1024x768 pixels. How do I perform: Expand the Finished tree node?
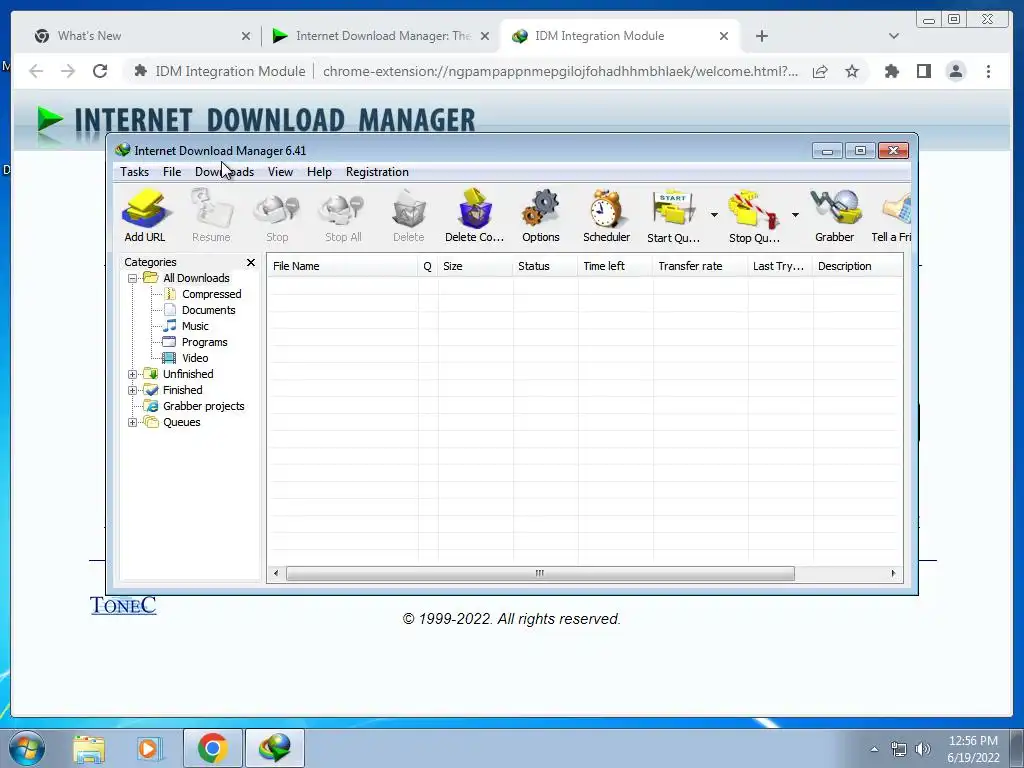coord(133,391)
